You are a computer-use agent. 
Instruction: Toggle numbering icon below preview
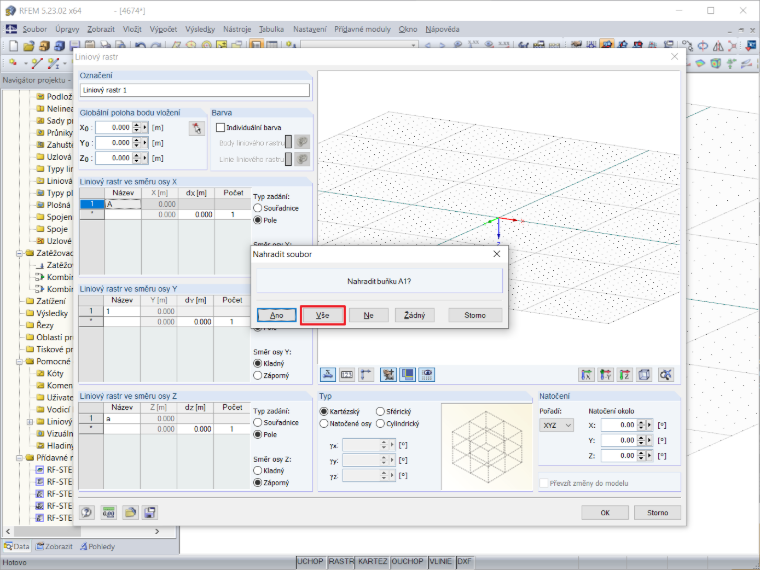(x=347, y=374)
